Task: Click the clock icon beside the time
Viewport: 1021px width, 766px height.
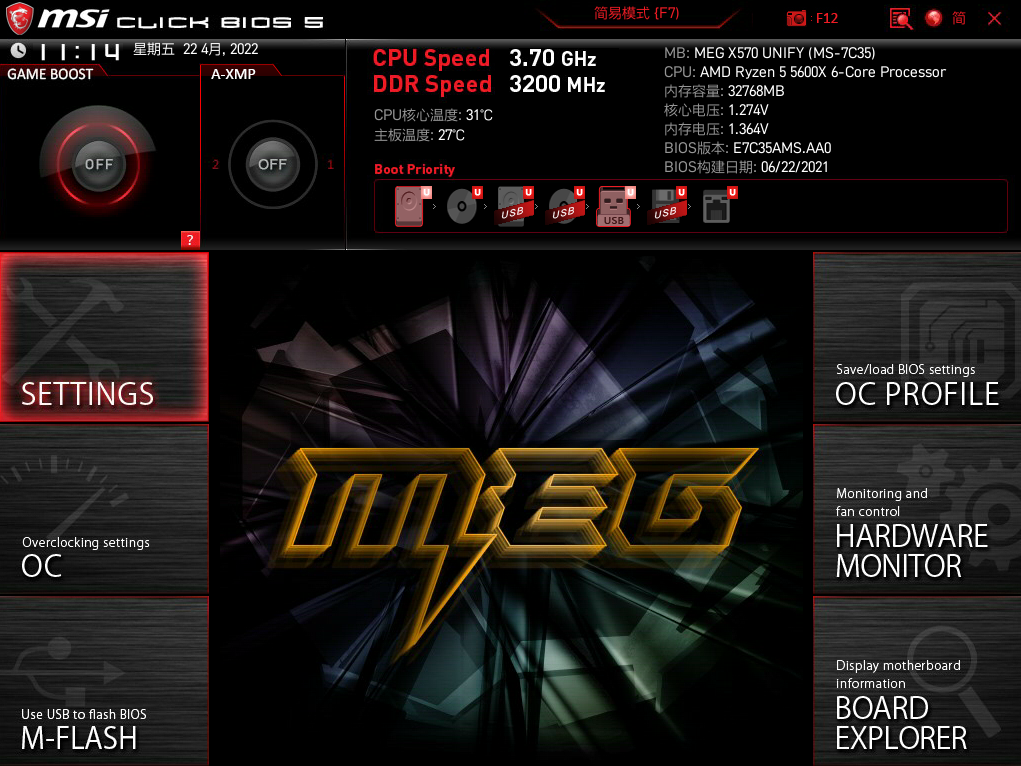Action: point(18,50)
